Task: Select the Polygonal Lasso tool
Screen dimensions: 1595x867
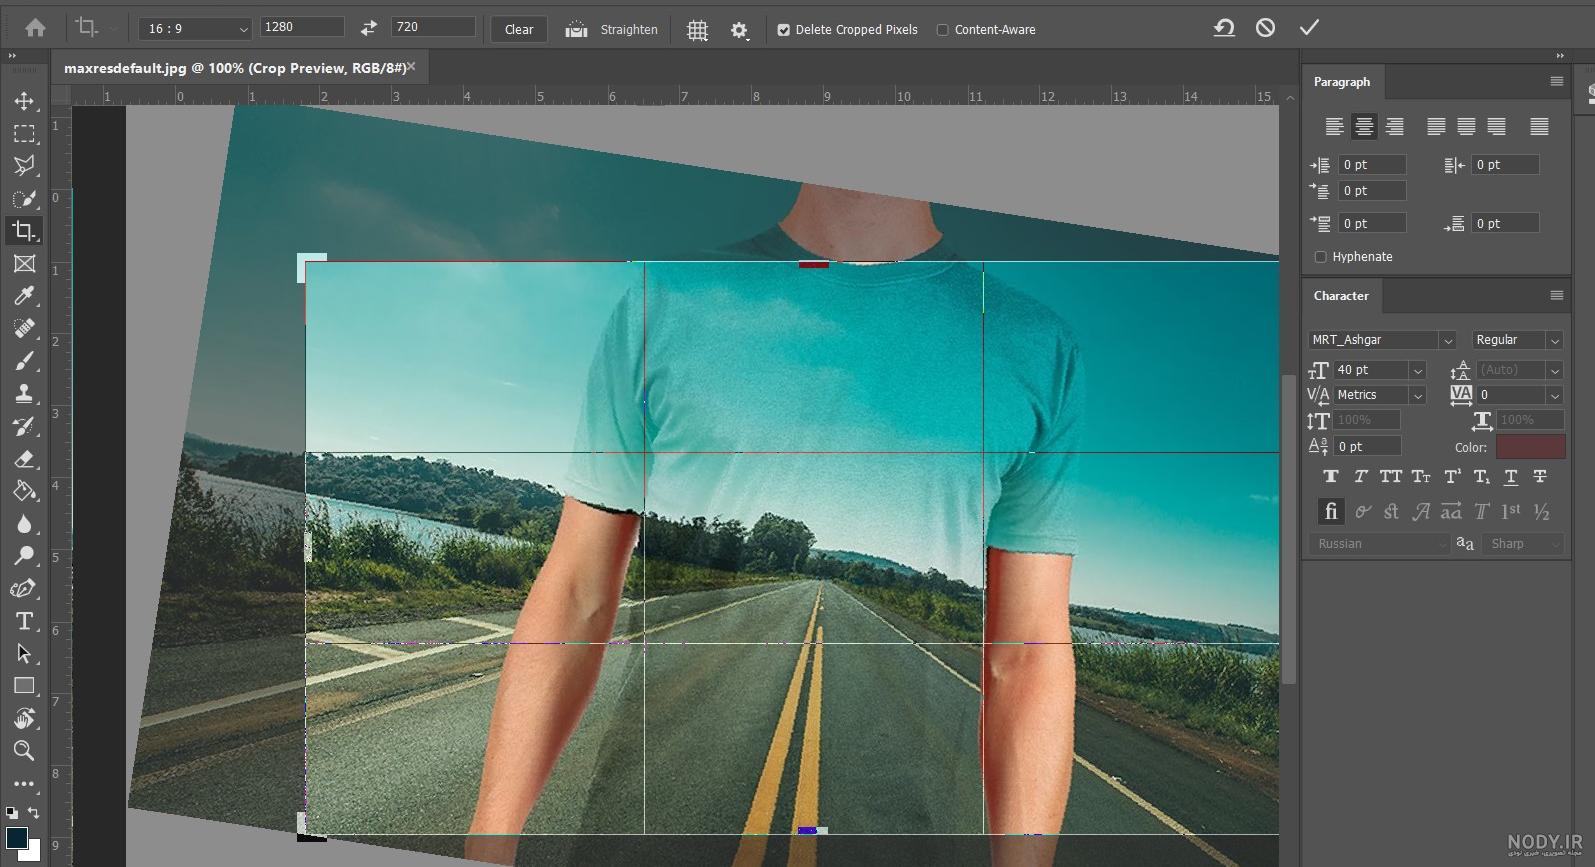Action: (x=24, y=166)
